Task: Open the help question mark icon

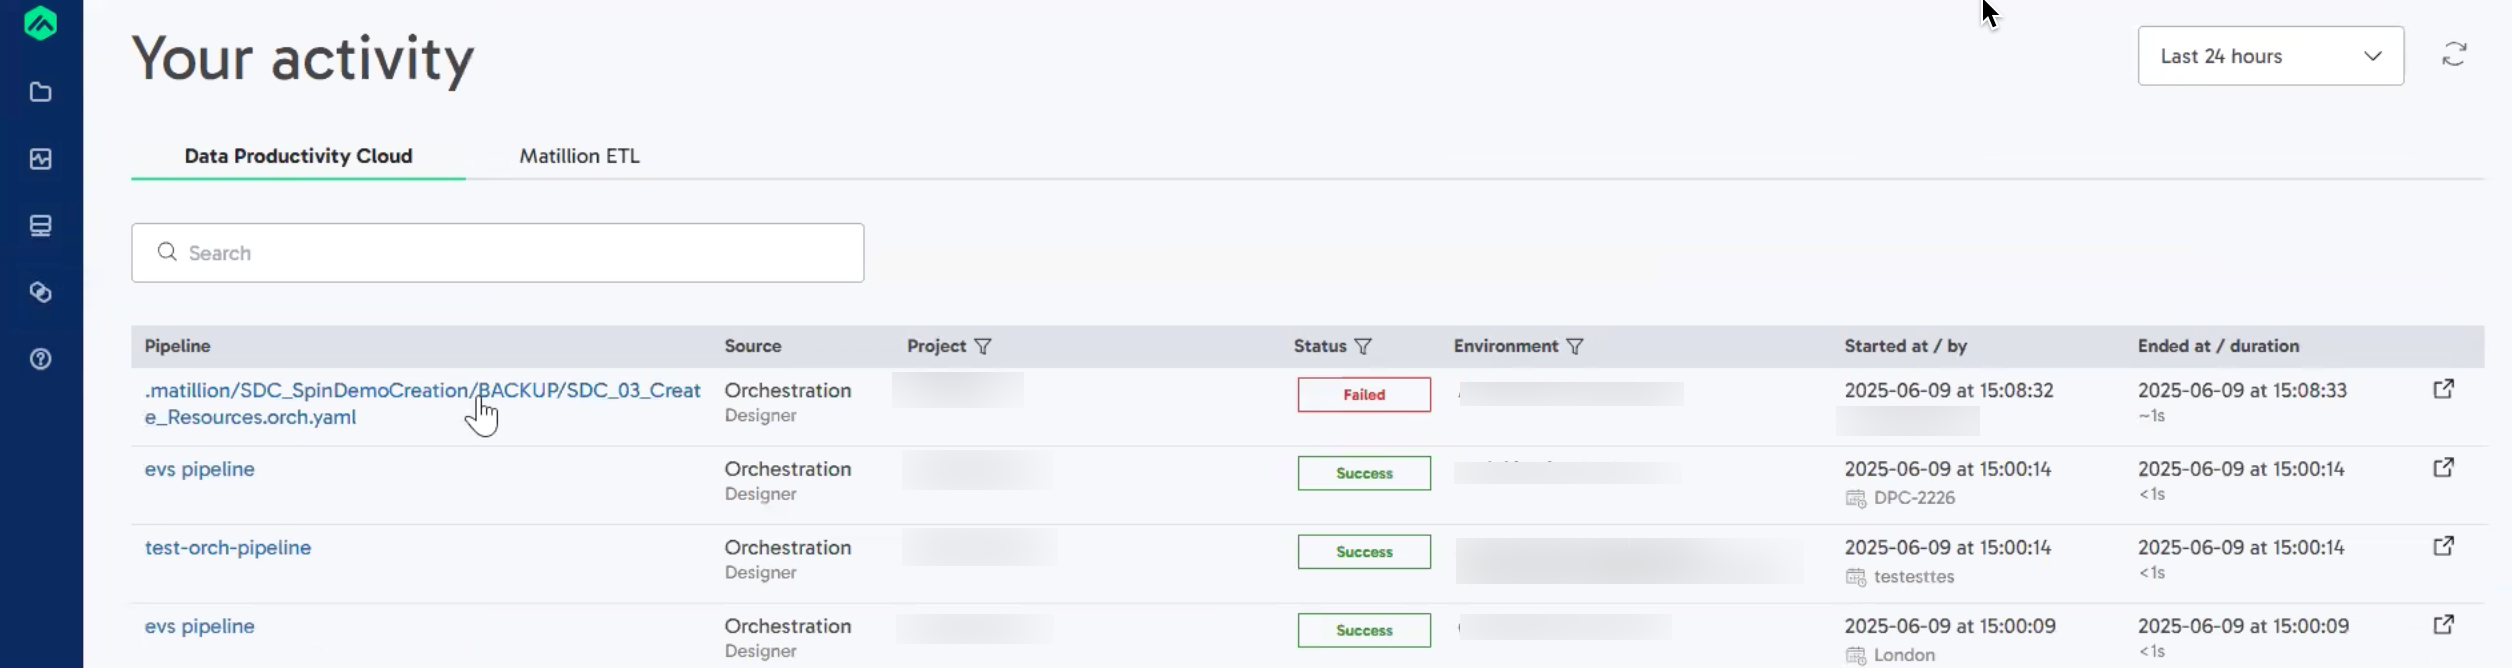Action: coord(40,359)
